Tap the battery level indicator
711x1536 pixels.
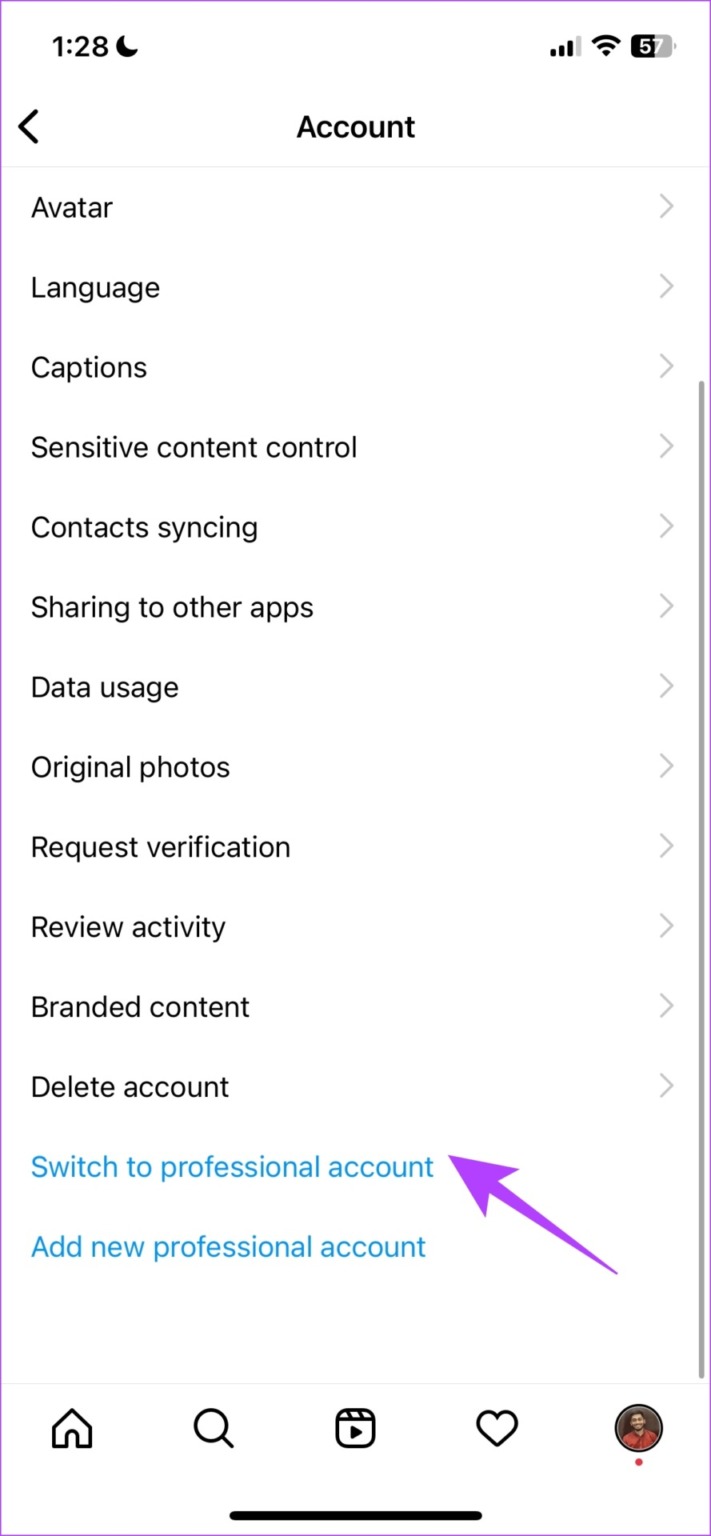point(651,45)
